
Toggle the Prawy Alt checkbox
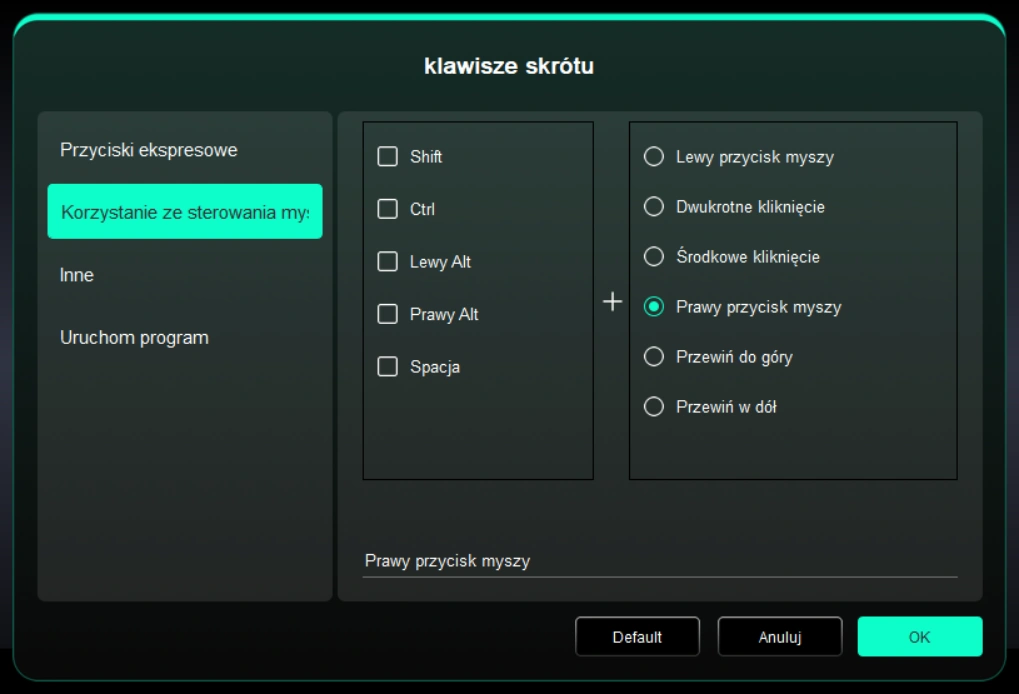(387, 314)
